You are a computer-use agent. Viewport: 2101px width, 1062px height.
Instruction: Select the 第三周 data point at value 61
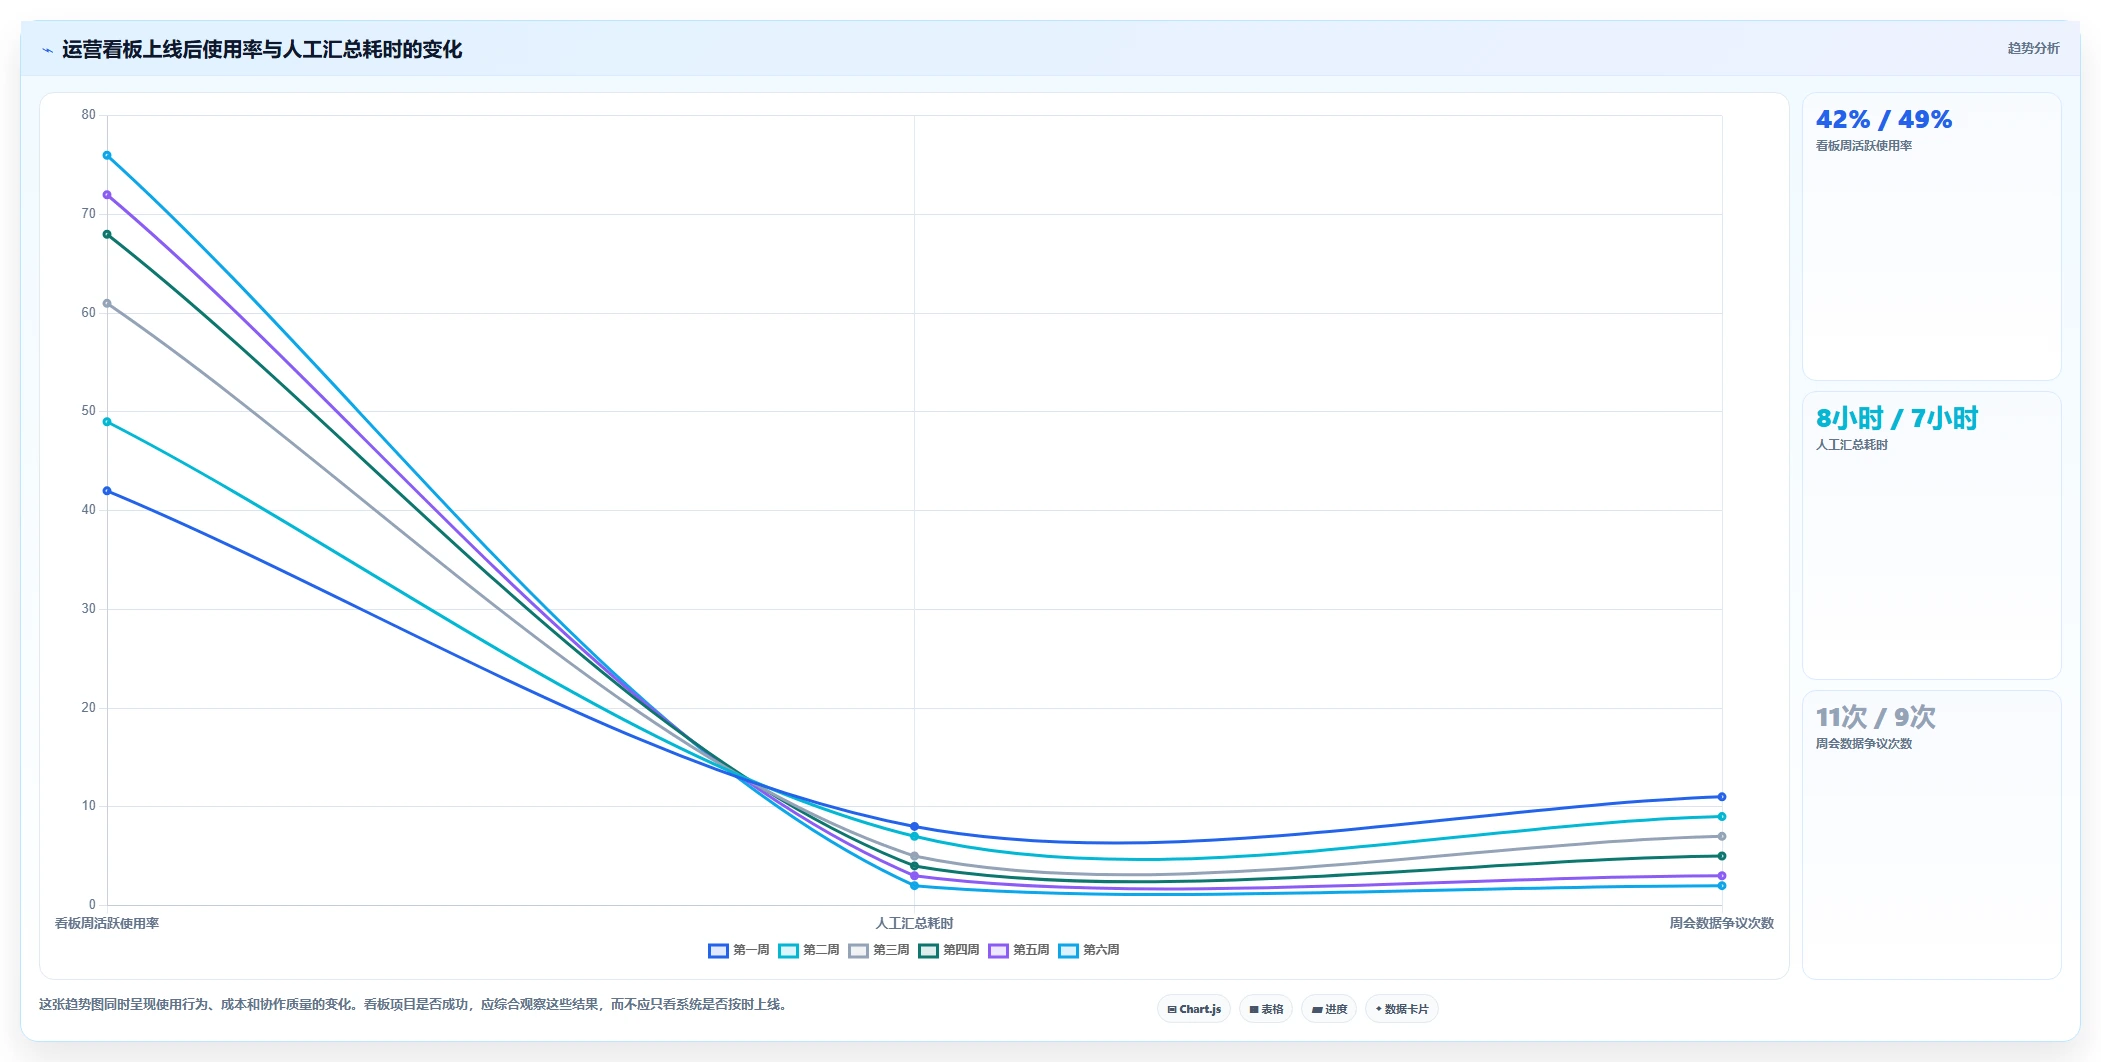coord(107,303)
